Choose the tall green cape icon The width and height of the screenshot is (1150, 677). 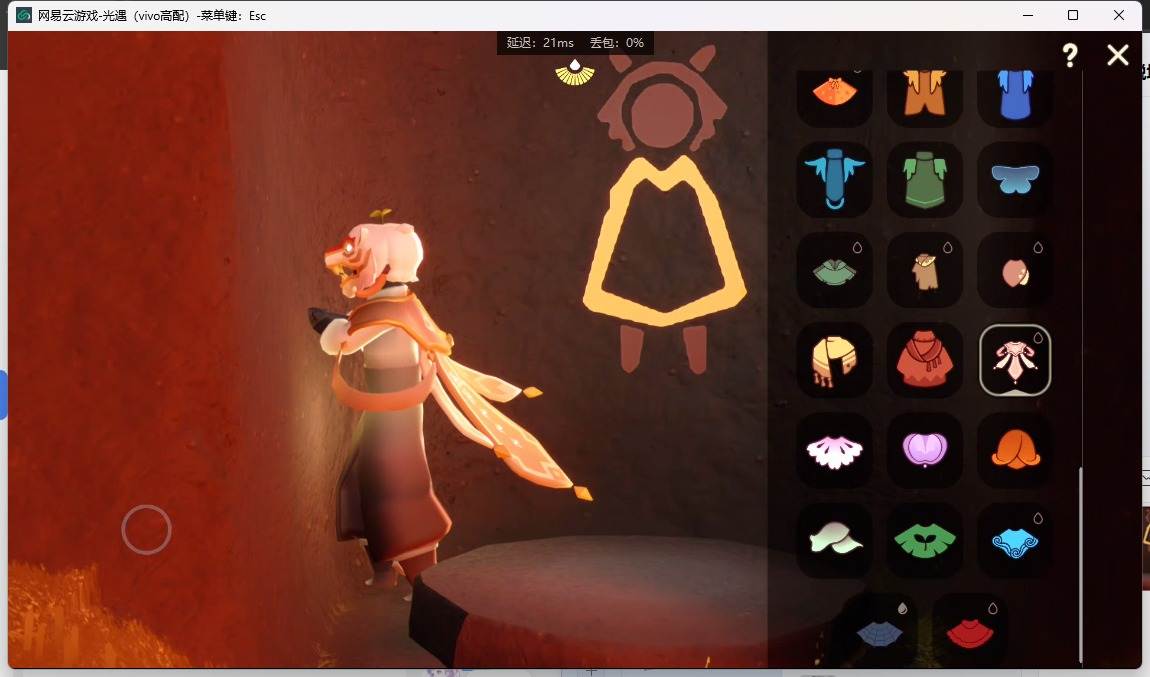[925, 179]
